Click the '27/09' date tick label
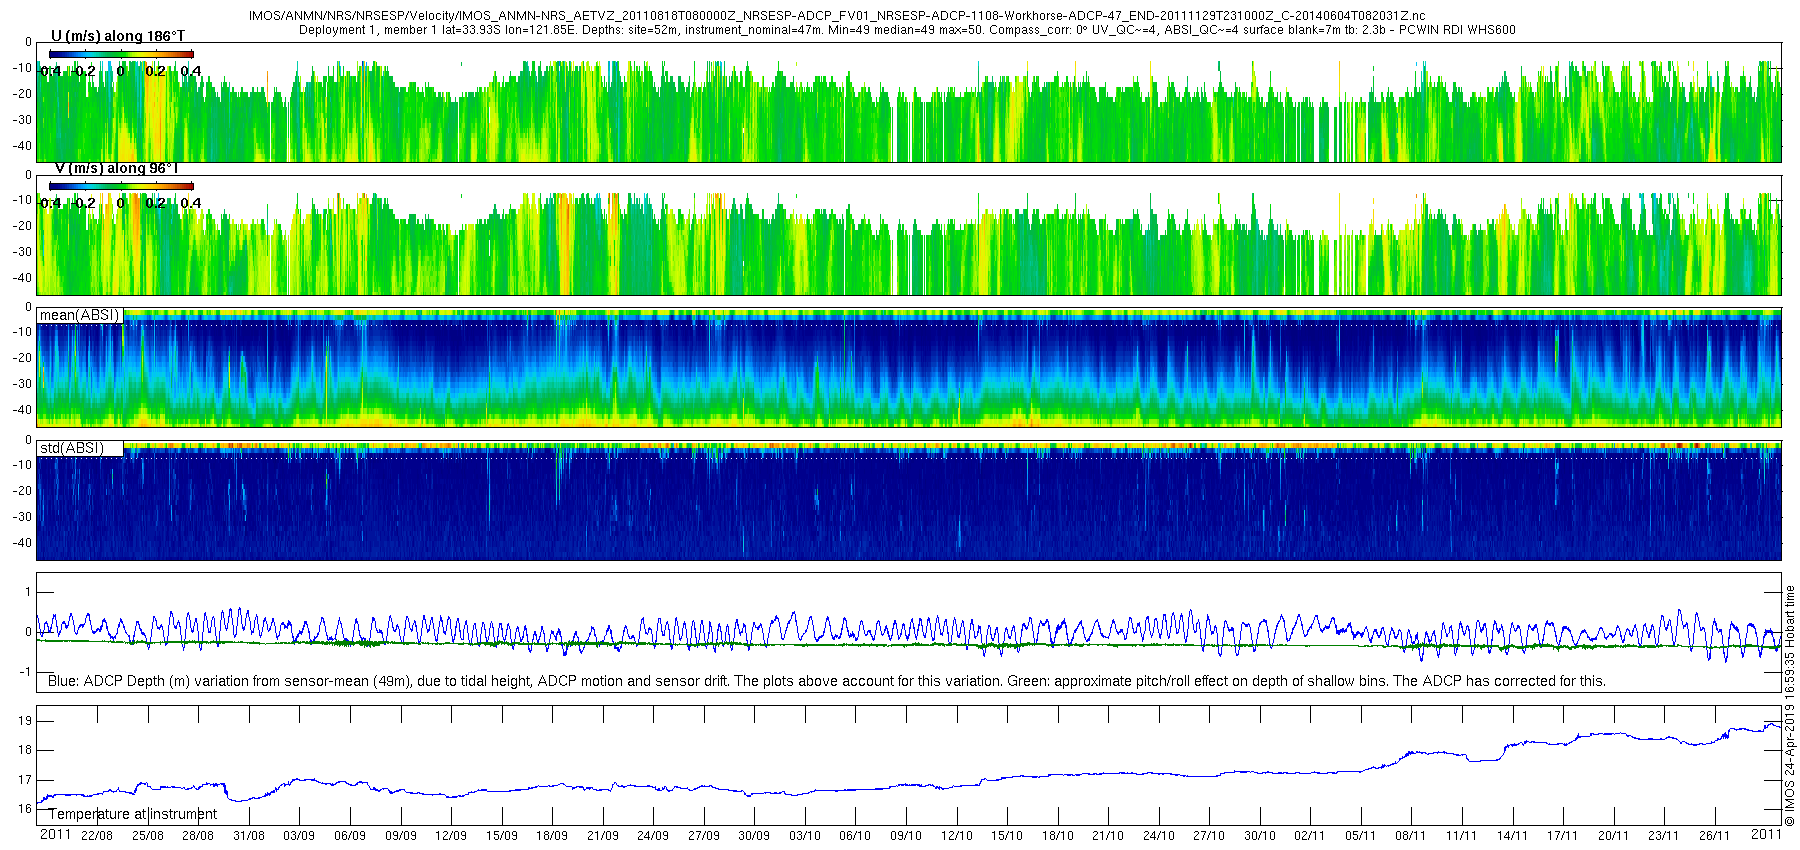This screenshot has width=1800, height=850. coord(704,836)
